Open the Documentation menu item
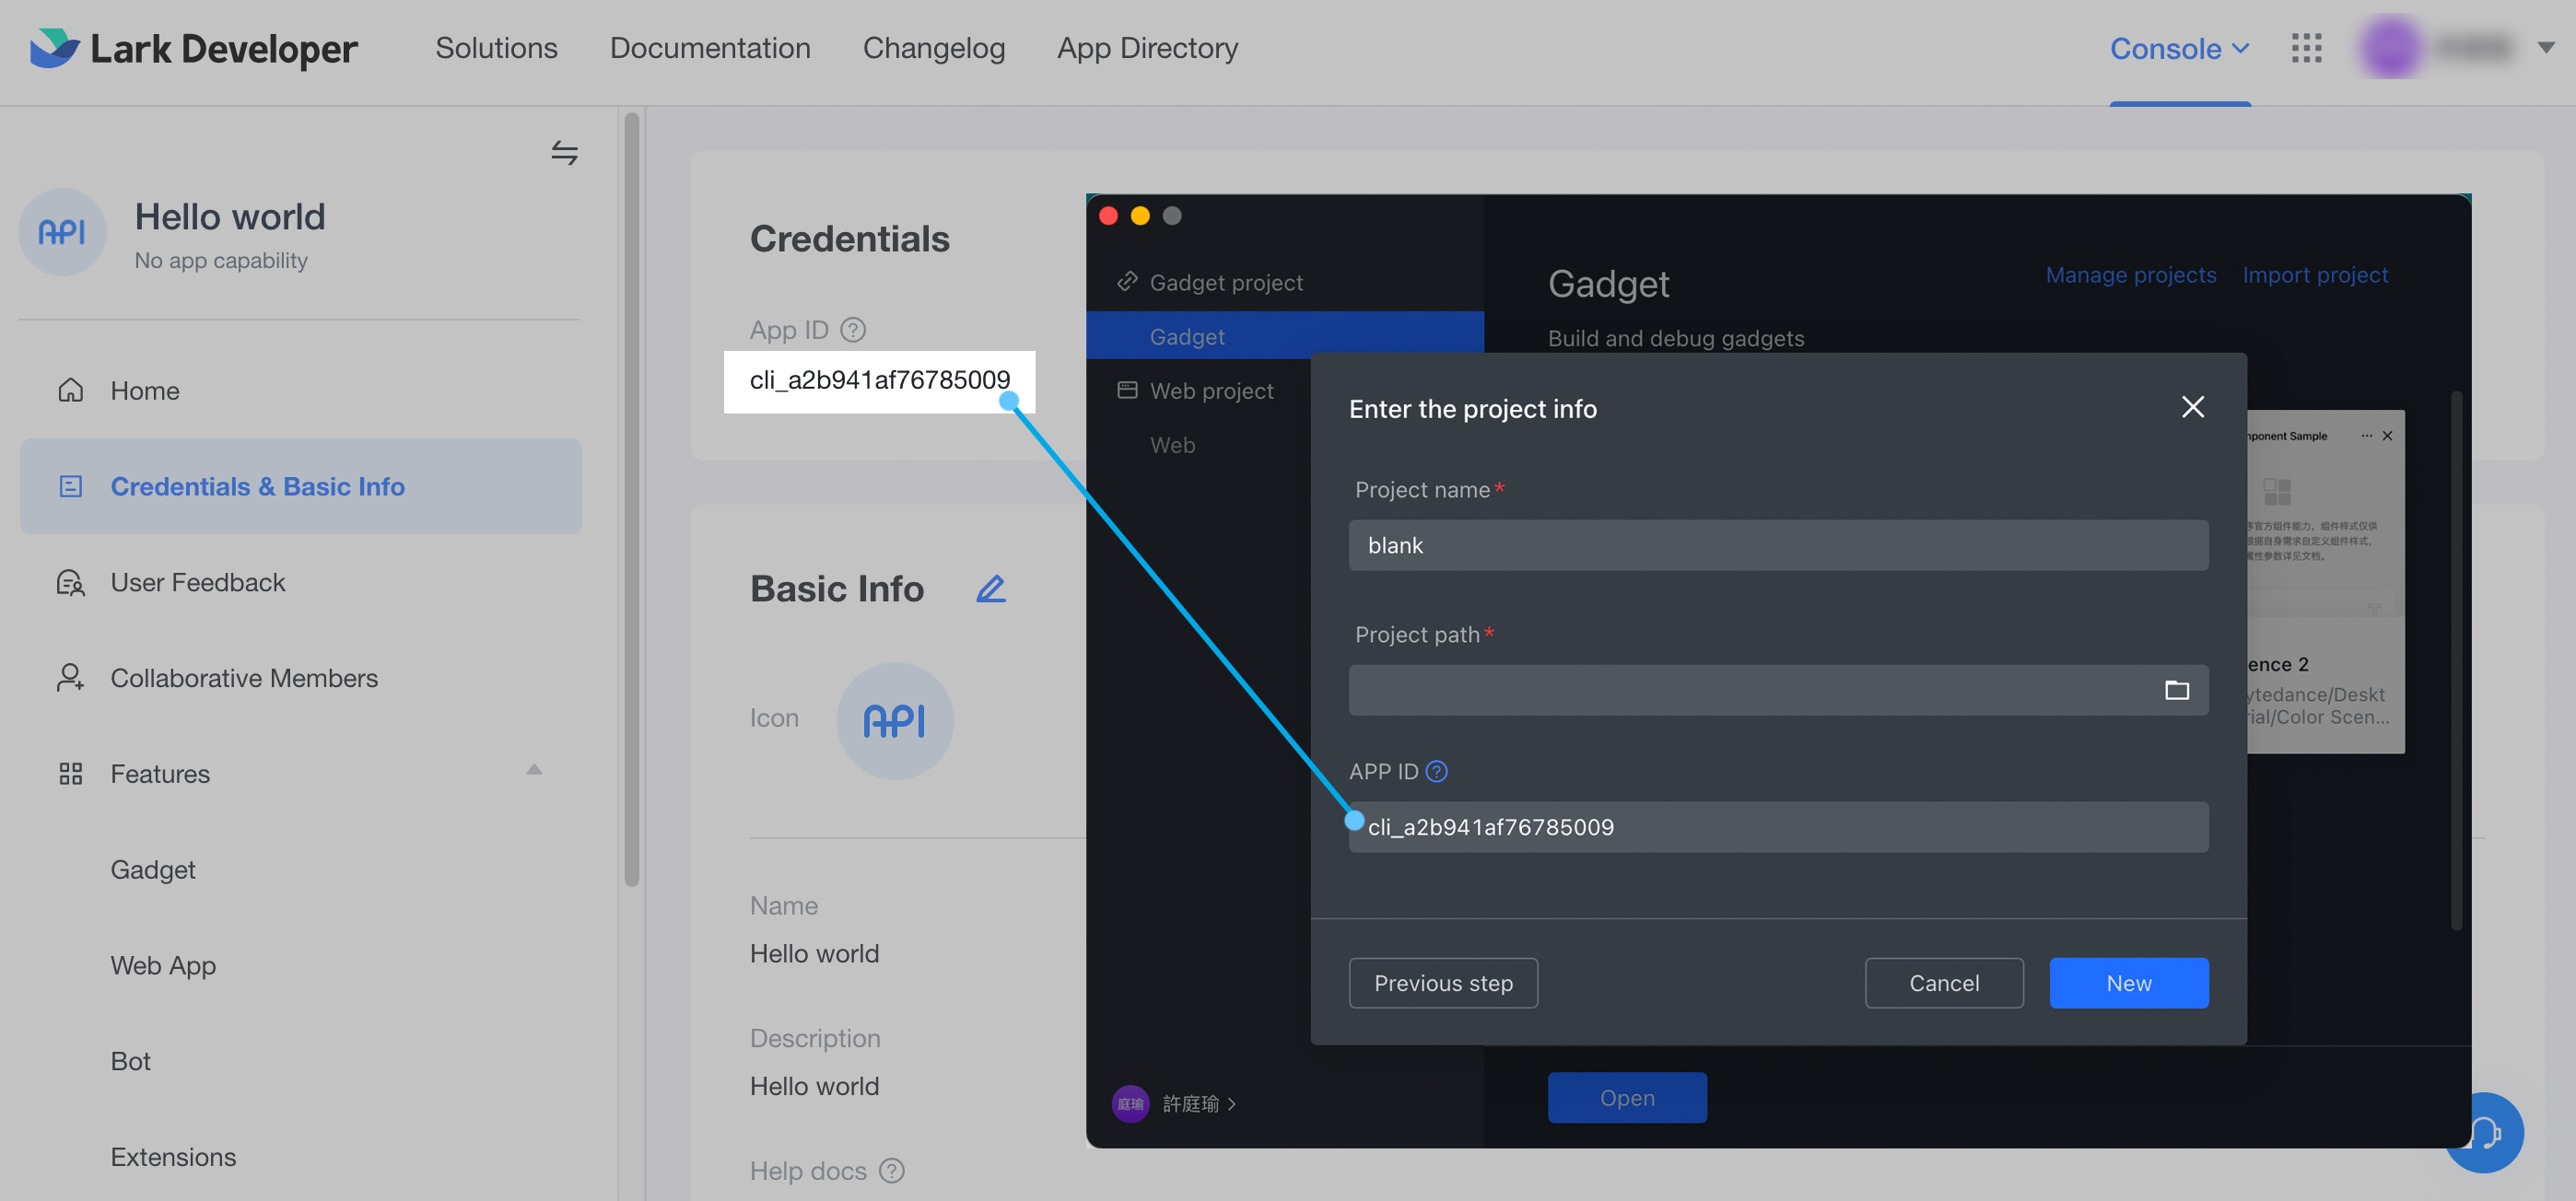Screen dimensions: 2576x1201 (x=710, y=47)
